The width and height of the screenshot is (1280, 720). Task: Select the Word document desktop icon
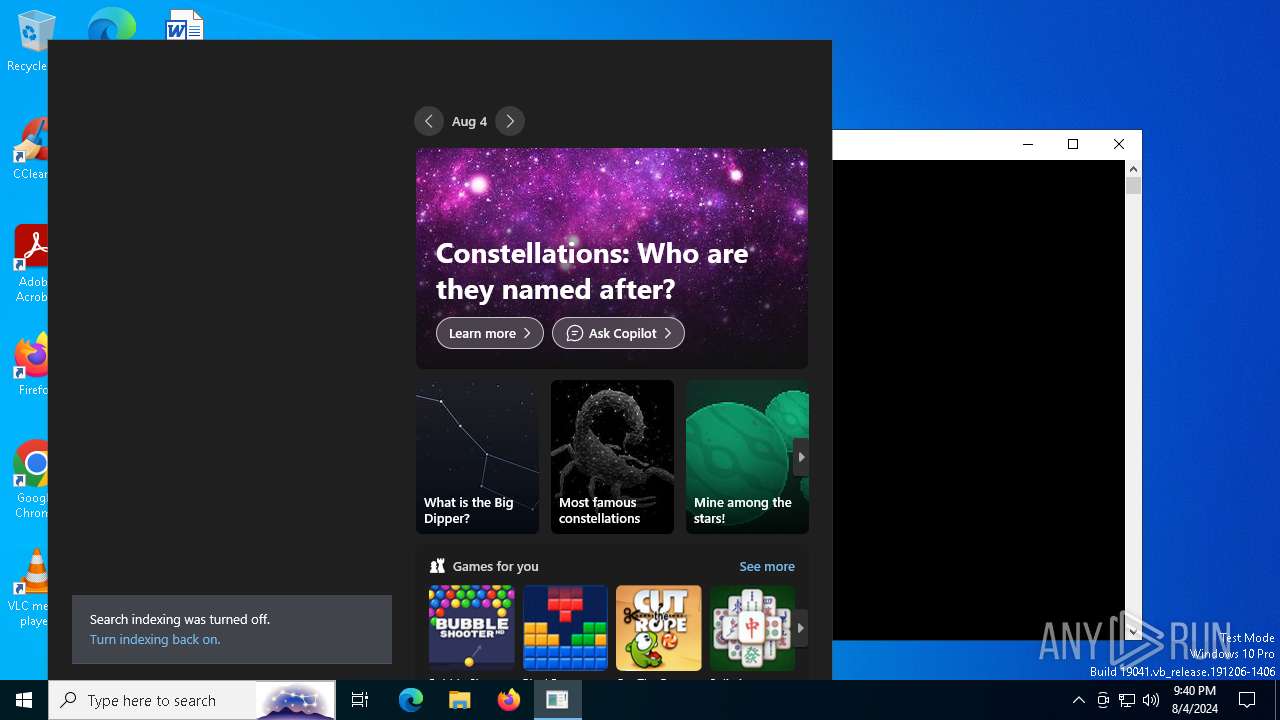pyautogui.click(x=184, y=25)
